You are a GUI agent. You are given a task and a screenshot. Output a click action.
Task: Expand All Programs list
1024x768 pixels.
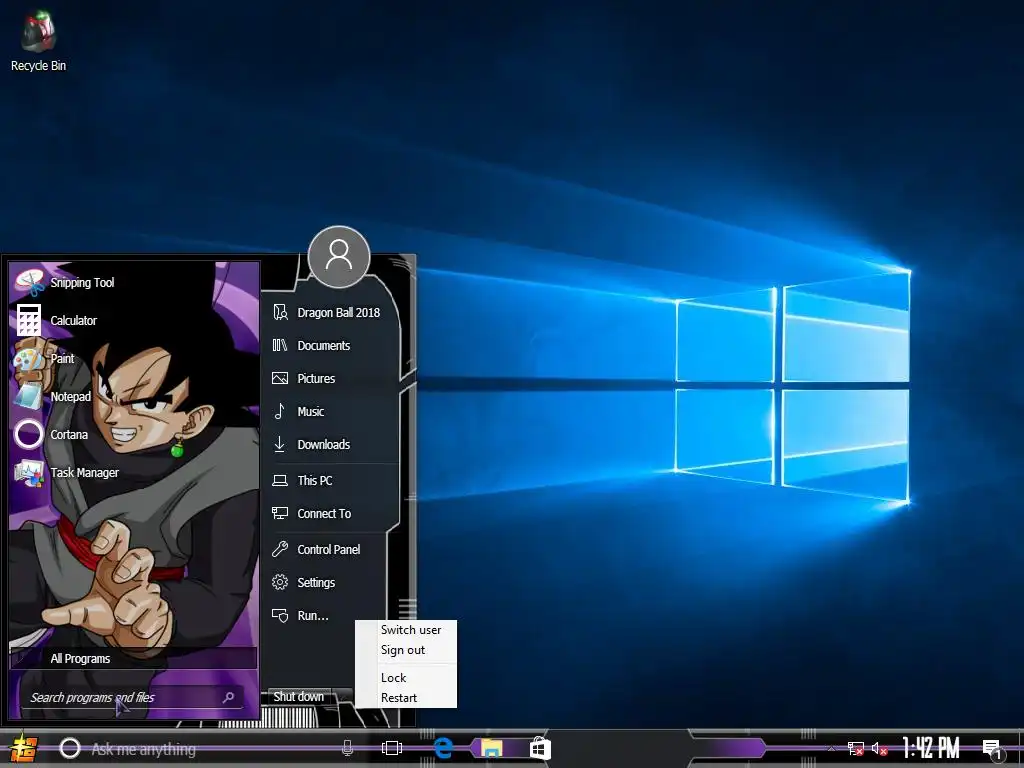[134, 658]
